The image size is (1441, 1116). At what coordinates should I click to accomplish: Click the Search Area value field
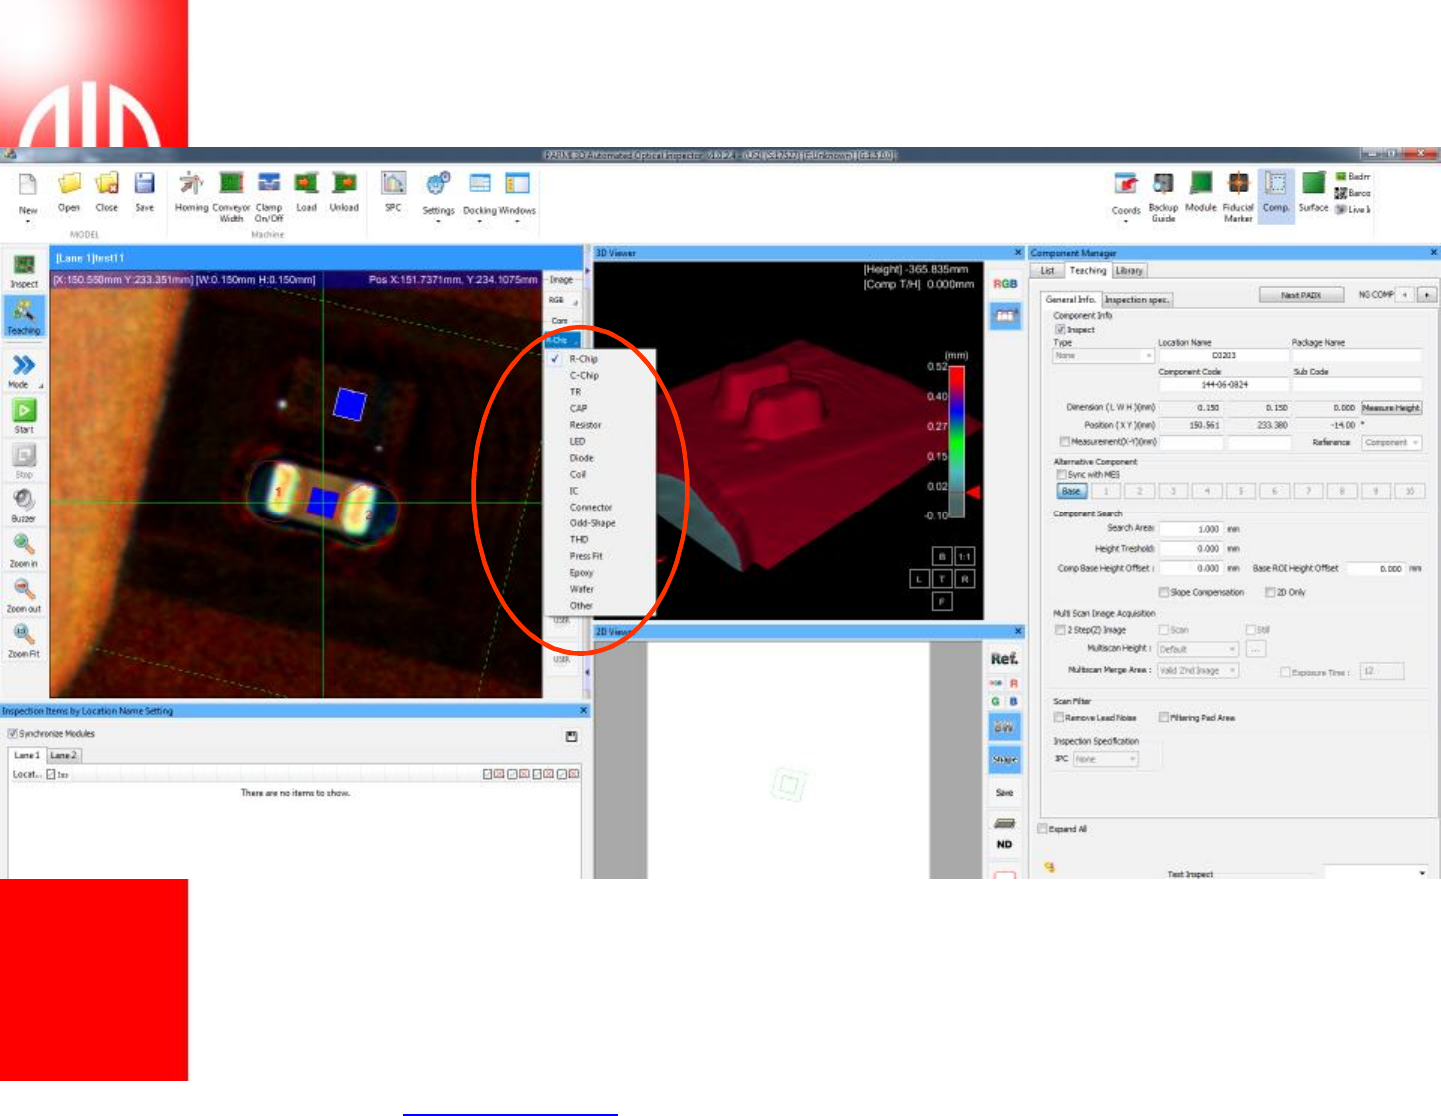click(1191, 529)
